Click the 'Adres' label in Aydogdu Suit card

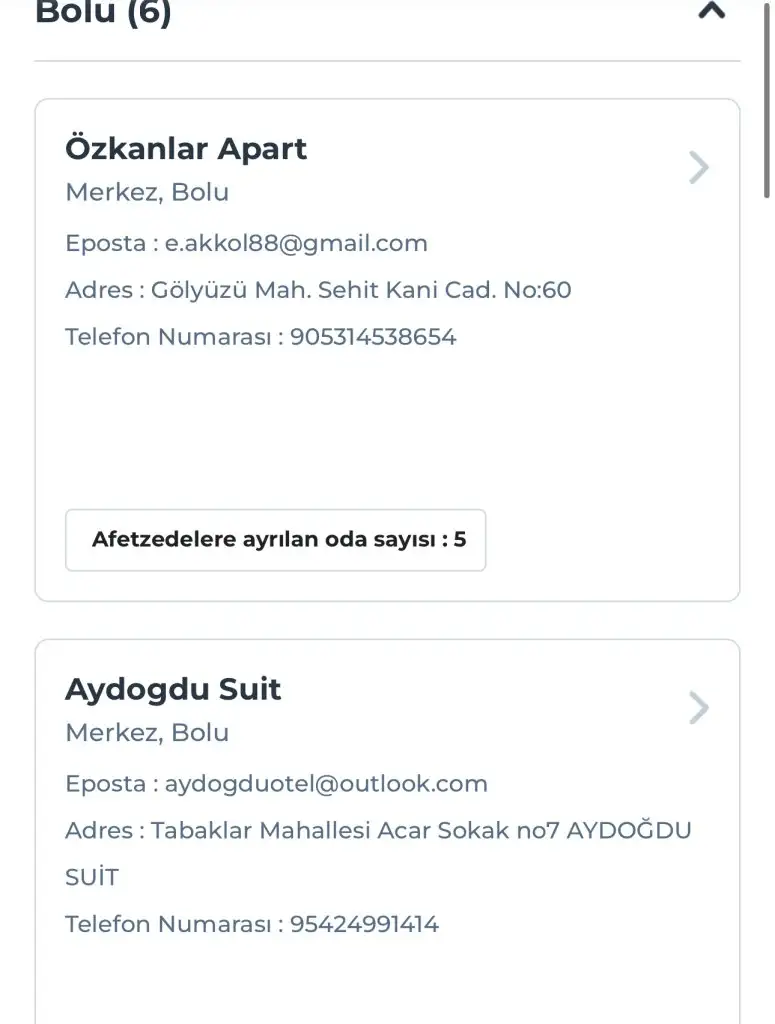pyautogui.click(x=98, y=831)
